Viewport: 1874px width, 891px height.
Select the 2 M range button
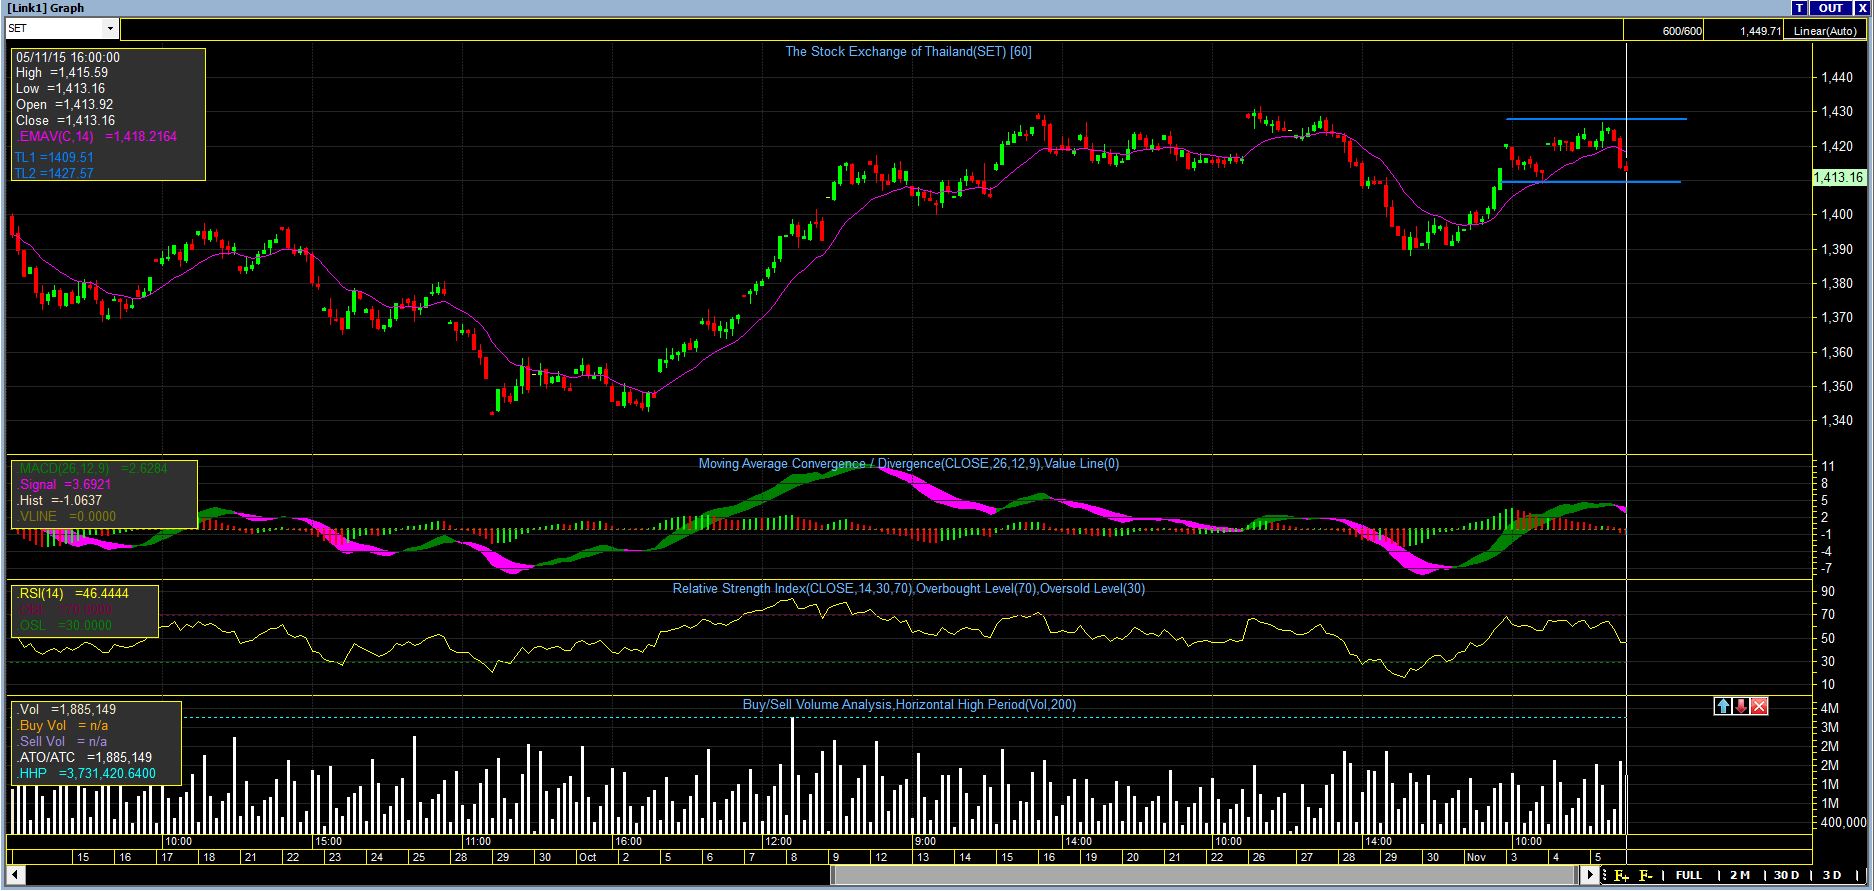point(1739,876)
